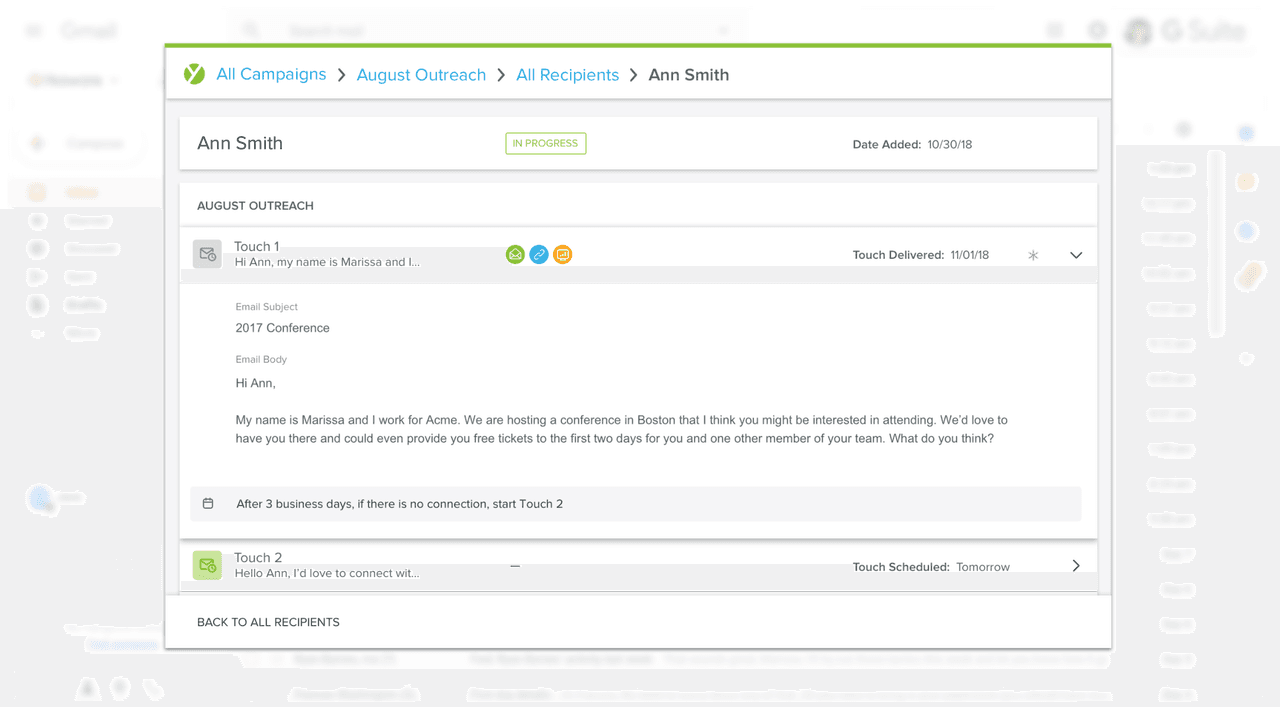Click the calendar icon beside business days rule

(208, 504)
